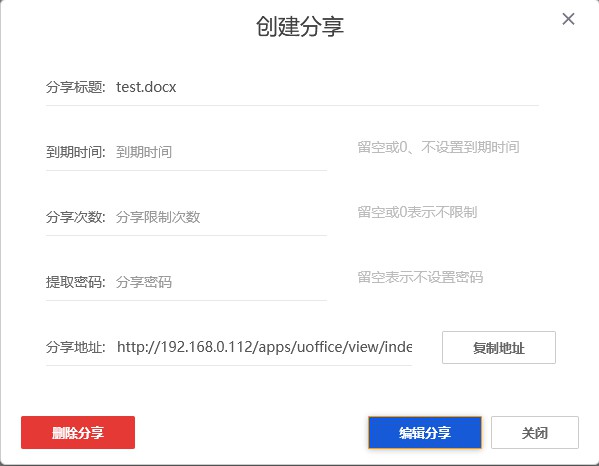Click the 提取密码: label

point(76,282)
